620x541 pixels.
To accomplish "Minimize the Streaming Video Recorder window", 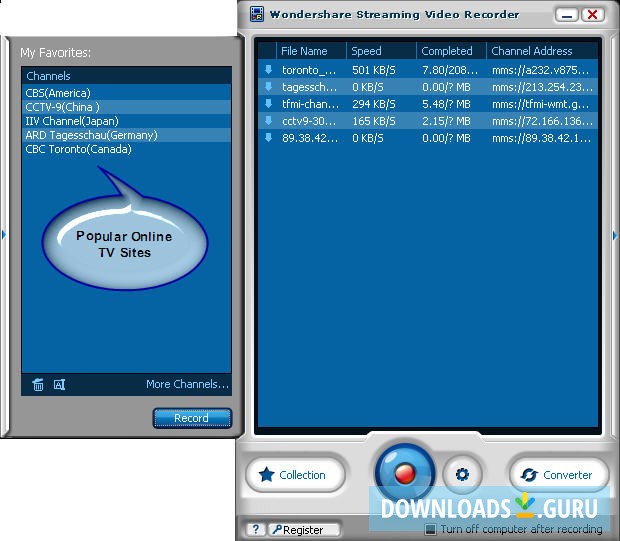I will [x=567, y=15].
